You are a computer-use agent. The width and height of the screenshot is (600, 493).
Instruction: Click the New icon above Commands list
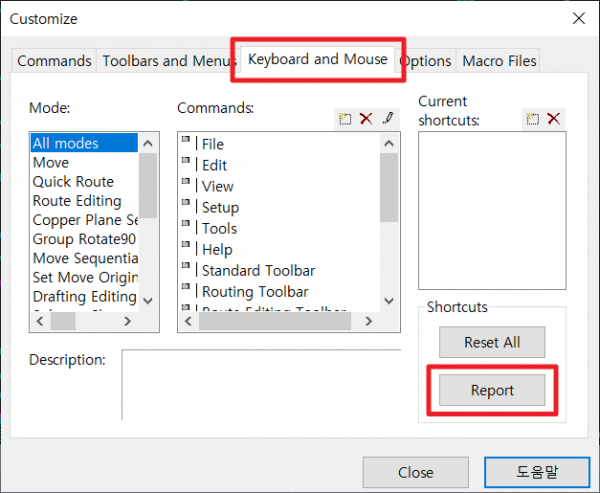coord(345,119)
